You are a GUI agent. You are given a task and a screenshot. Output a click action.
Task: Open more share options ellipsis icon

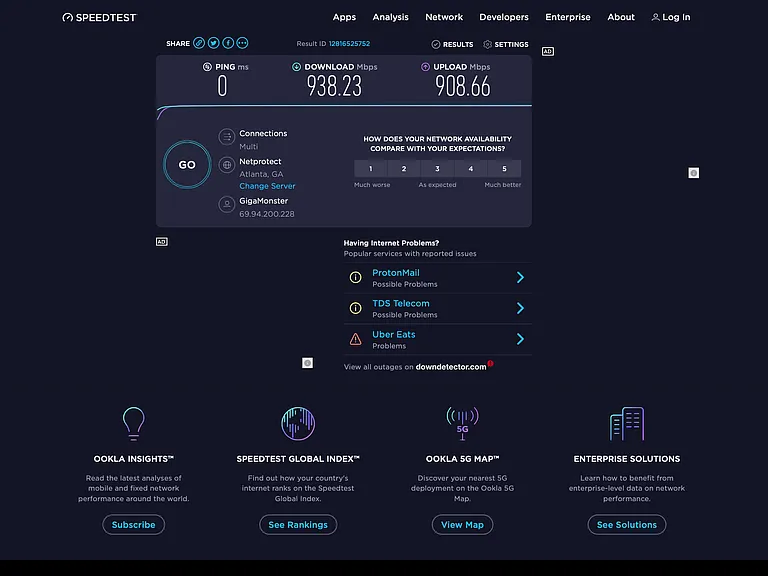click(x=242, y=43)
